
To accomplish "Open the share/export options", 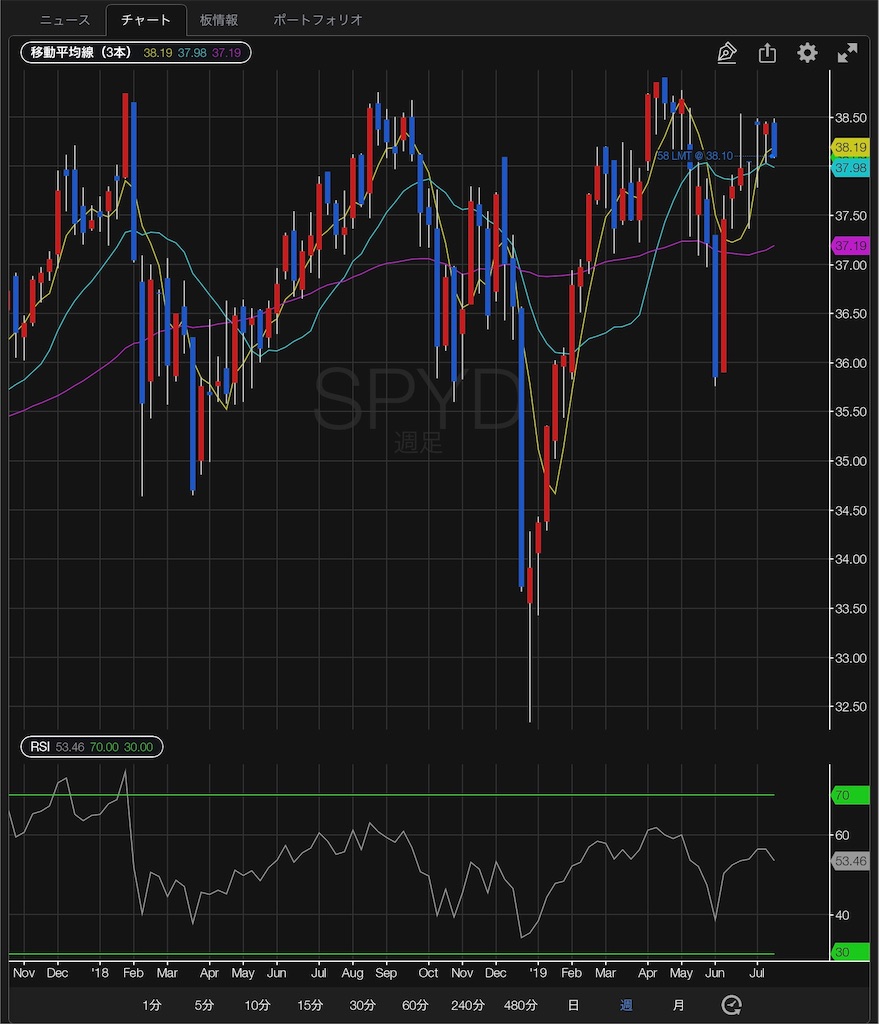I will pos(767,52).
